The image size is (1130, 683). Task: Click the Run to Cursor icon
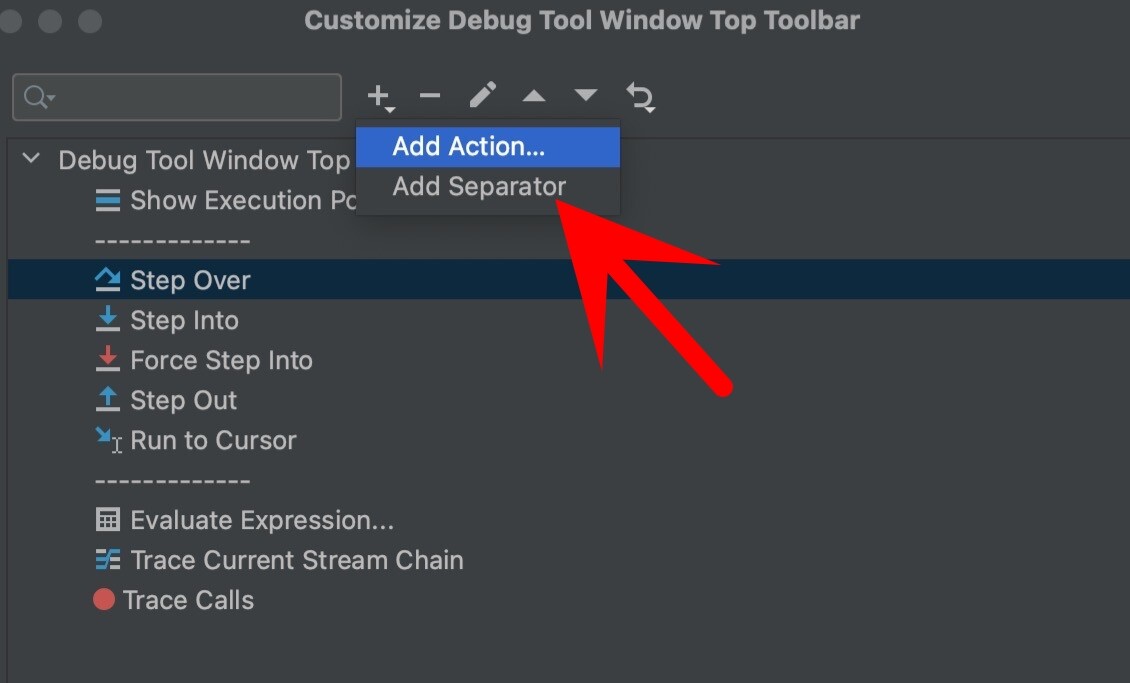107,440
